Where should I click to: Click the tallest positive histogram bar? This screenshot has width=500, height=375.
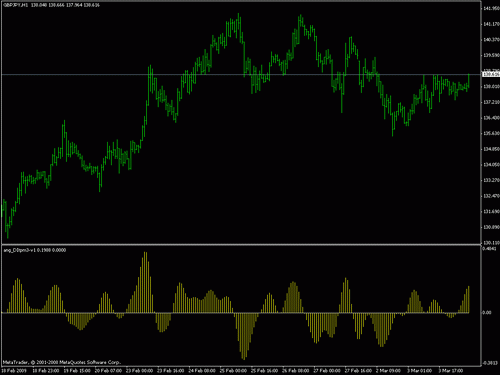(x=145, y=282)
